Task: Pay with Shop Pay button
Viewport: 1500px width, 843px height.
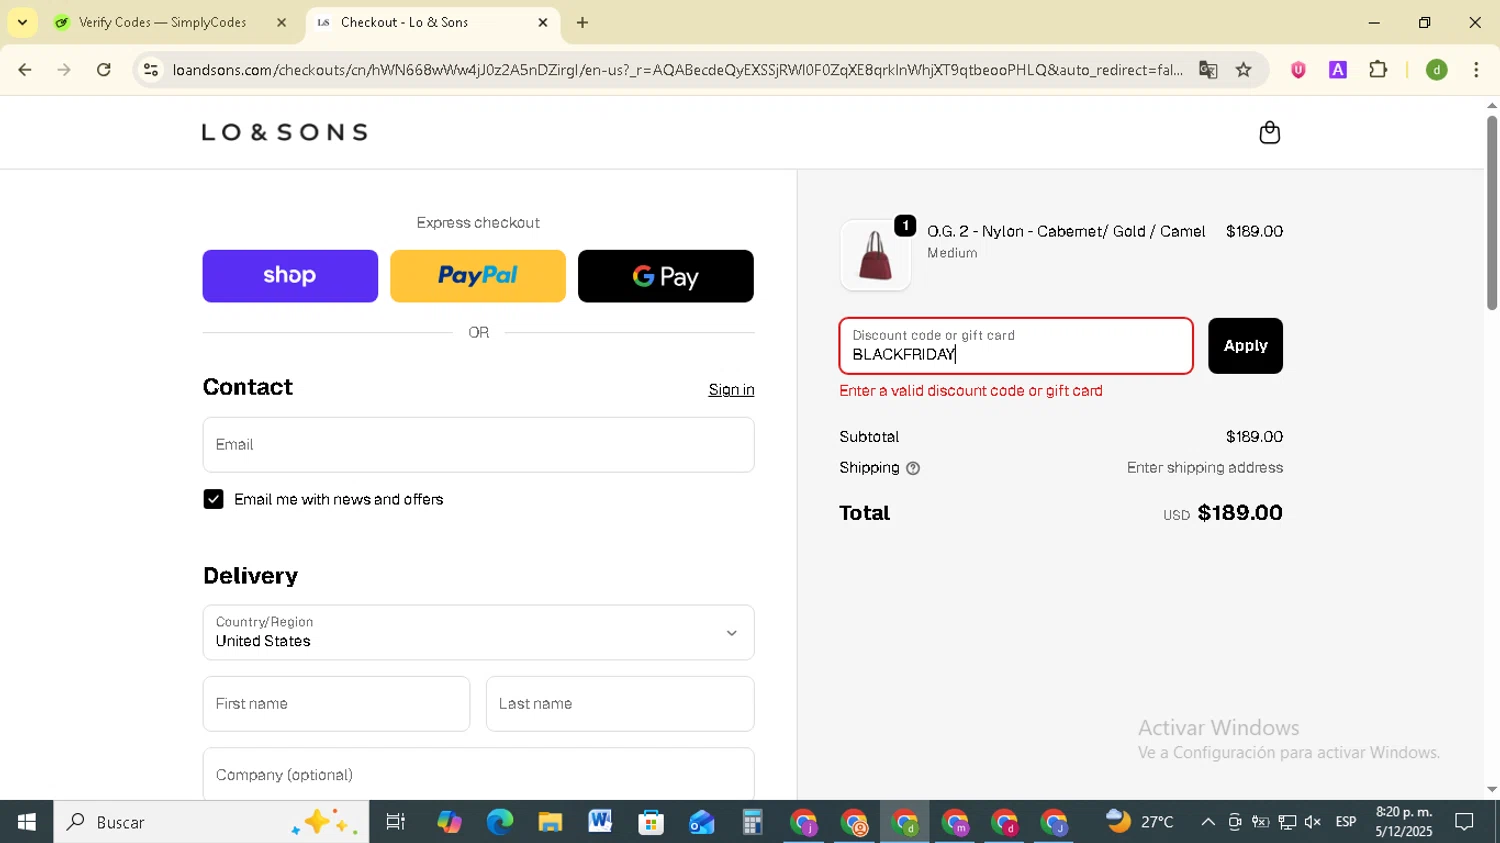Action: click(290, 276)
